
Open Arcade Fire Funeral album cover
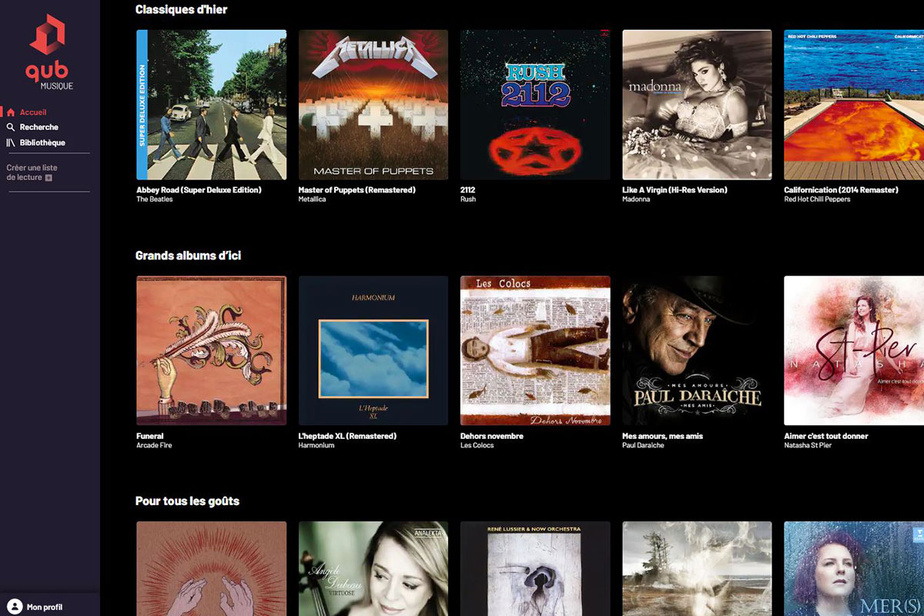(212, 351)
